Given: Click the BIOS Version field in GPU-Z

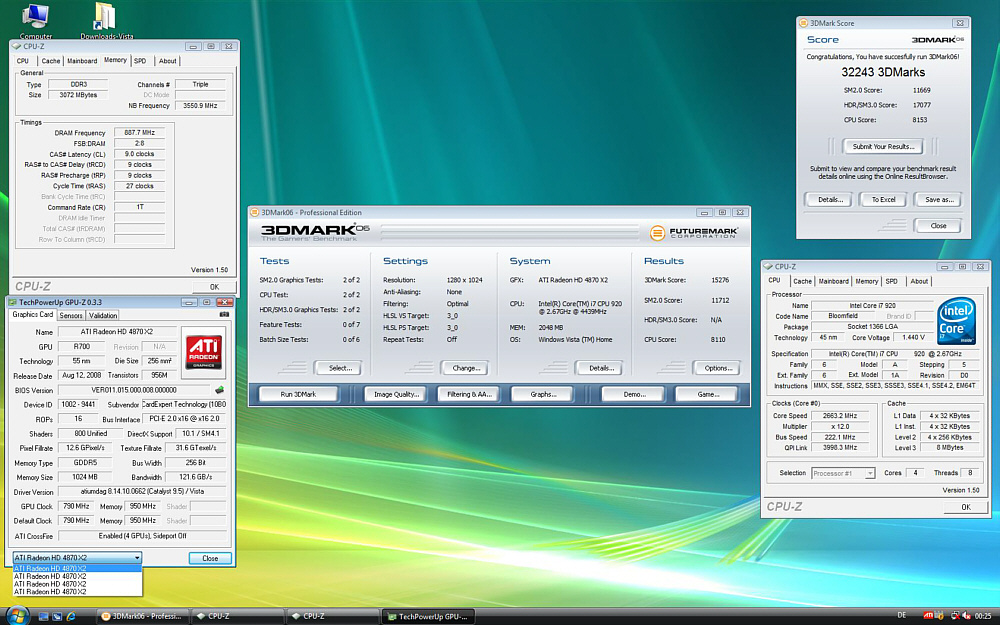Looking at the screenshot, I should (x=134, y=390).
